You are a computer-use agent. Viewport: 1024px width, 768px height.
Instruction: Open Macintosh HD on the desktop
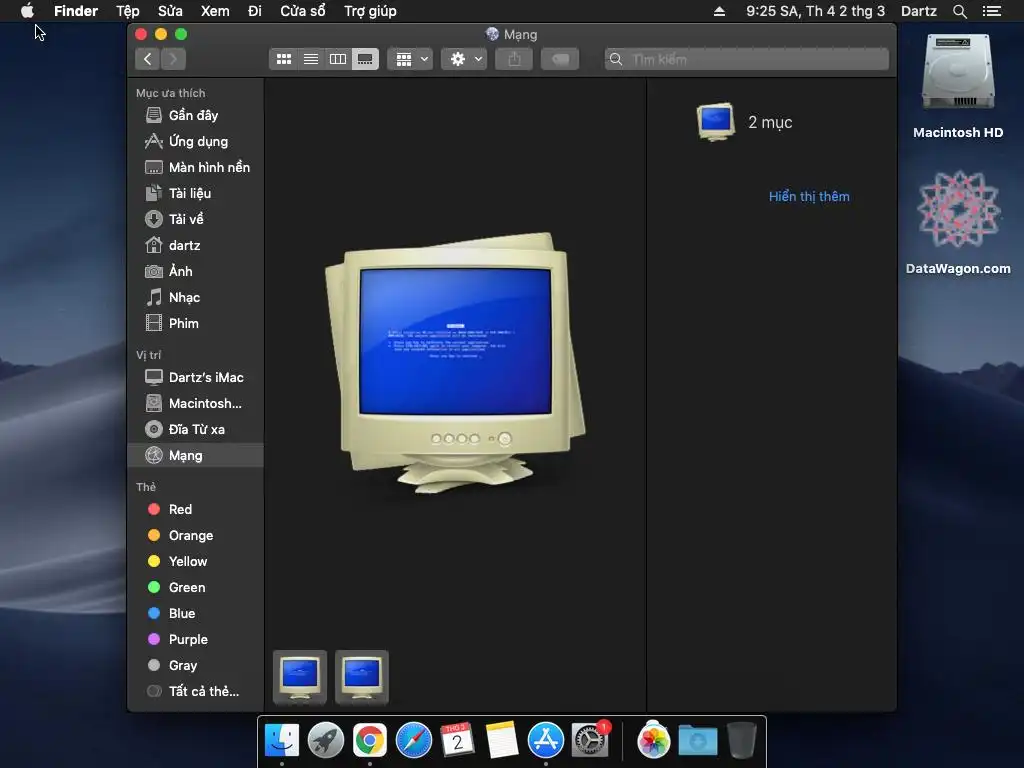[x=958, y=86]
